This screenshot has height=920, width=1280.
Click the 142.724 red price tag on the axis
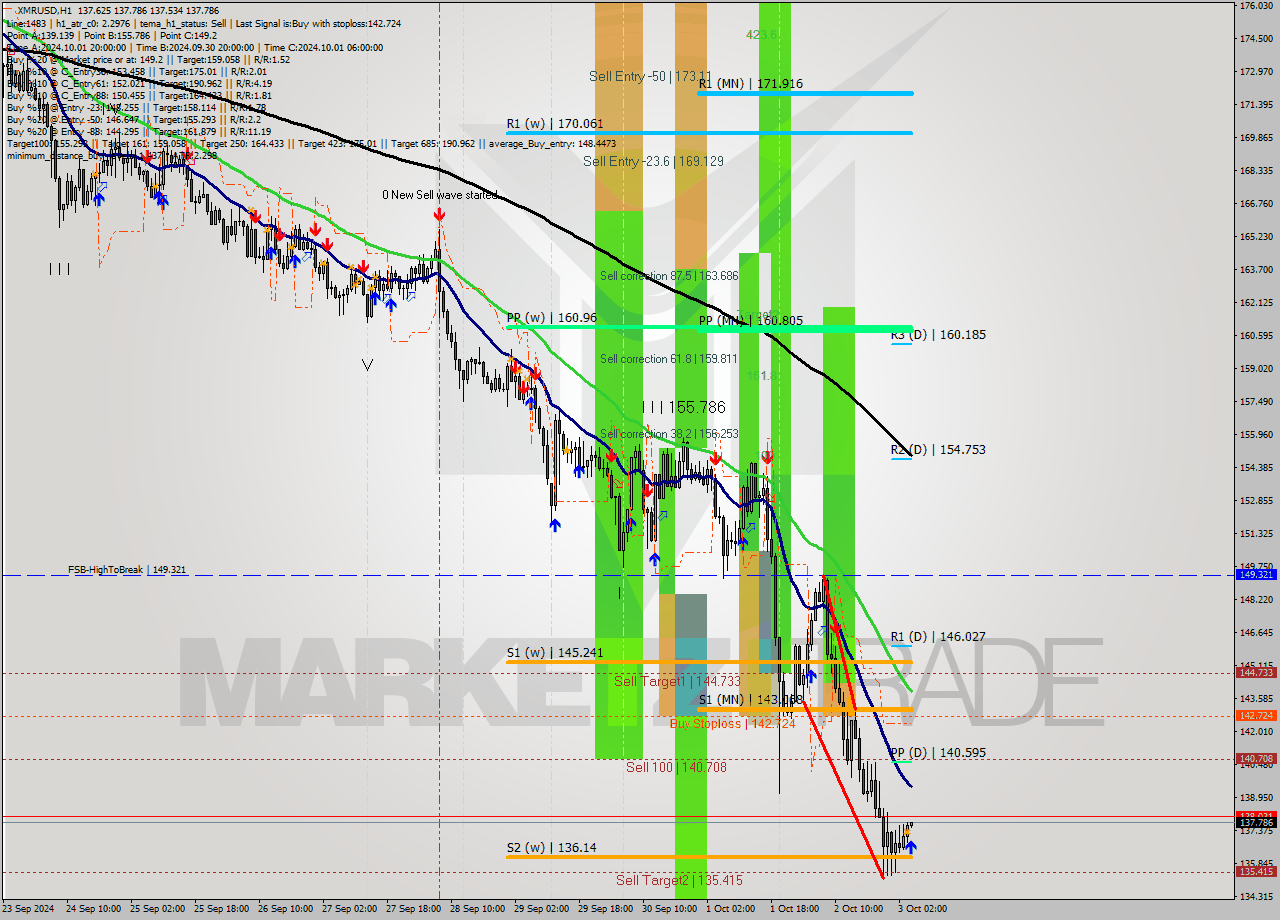click(1256, 716)
